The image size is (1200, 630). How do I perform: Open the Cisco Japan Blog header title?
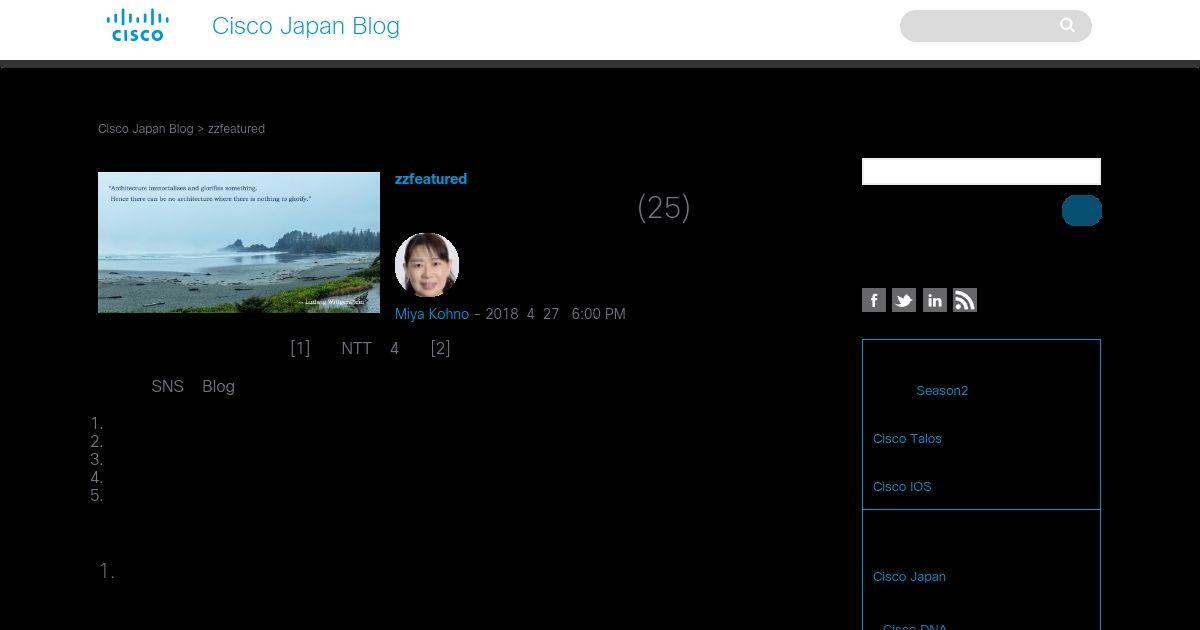[x=305, y=26]
